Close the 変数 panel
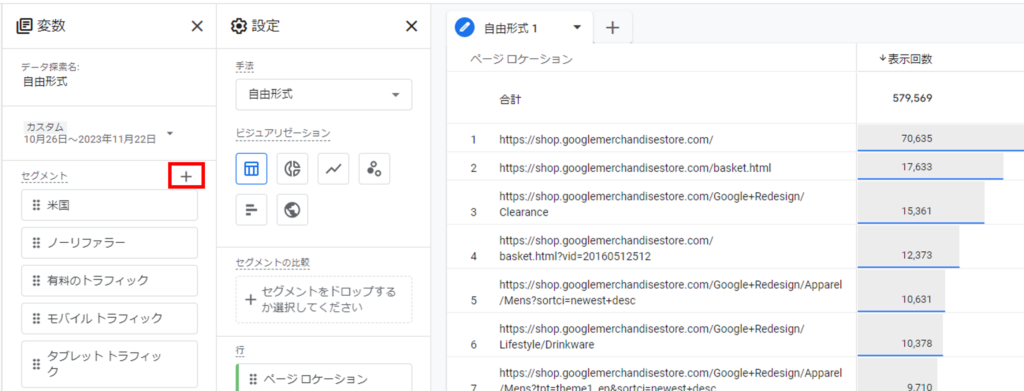 [197, 26]
